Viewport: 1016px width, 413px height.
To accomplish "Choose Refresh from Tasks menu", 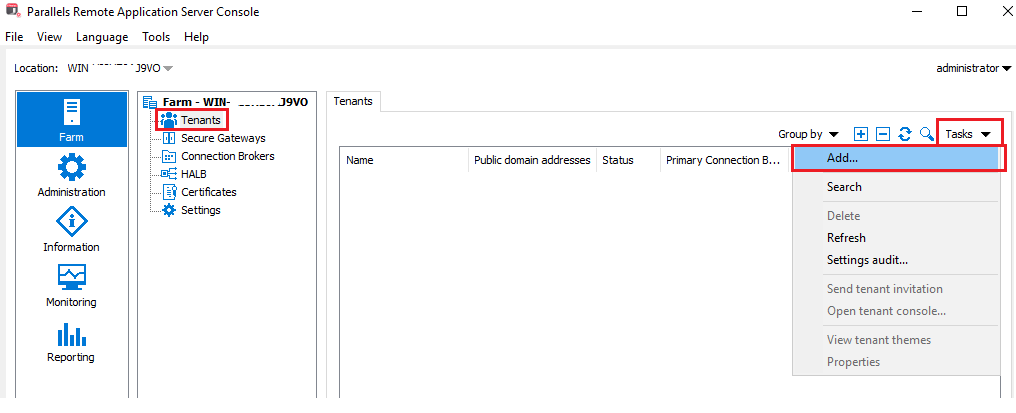I will 896,238.
